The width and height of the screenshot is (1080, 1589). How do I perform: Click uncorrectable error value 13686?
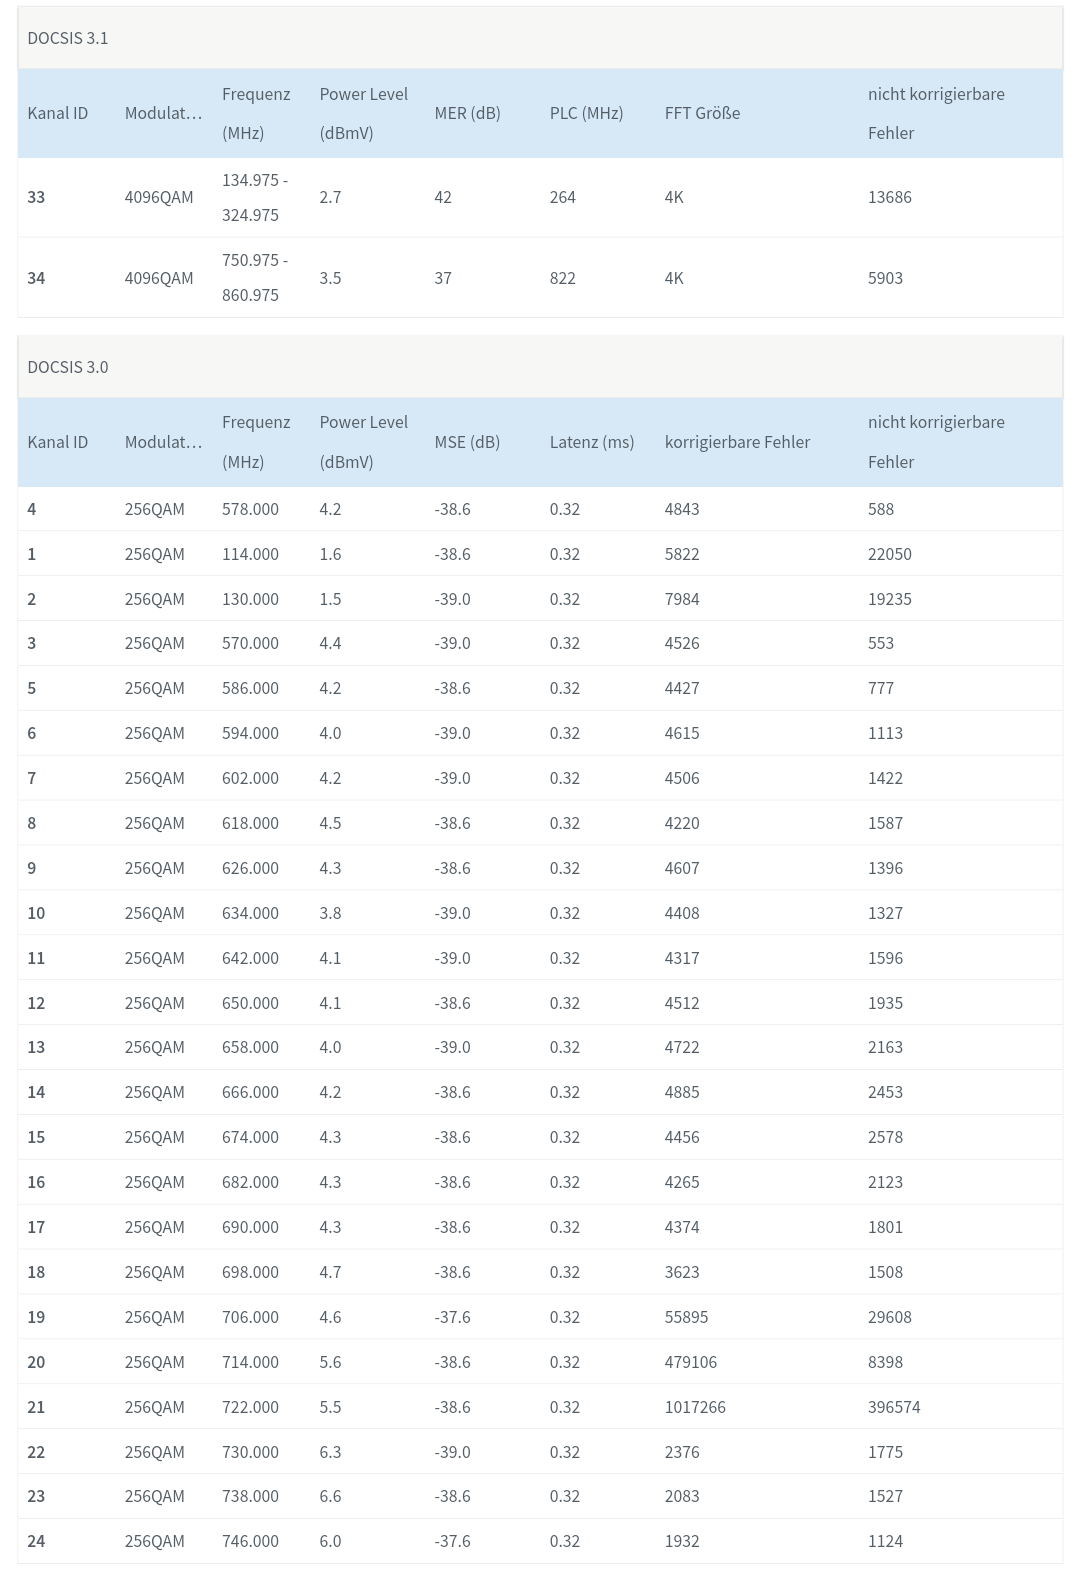click(x=890, y=197)
